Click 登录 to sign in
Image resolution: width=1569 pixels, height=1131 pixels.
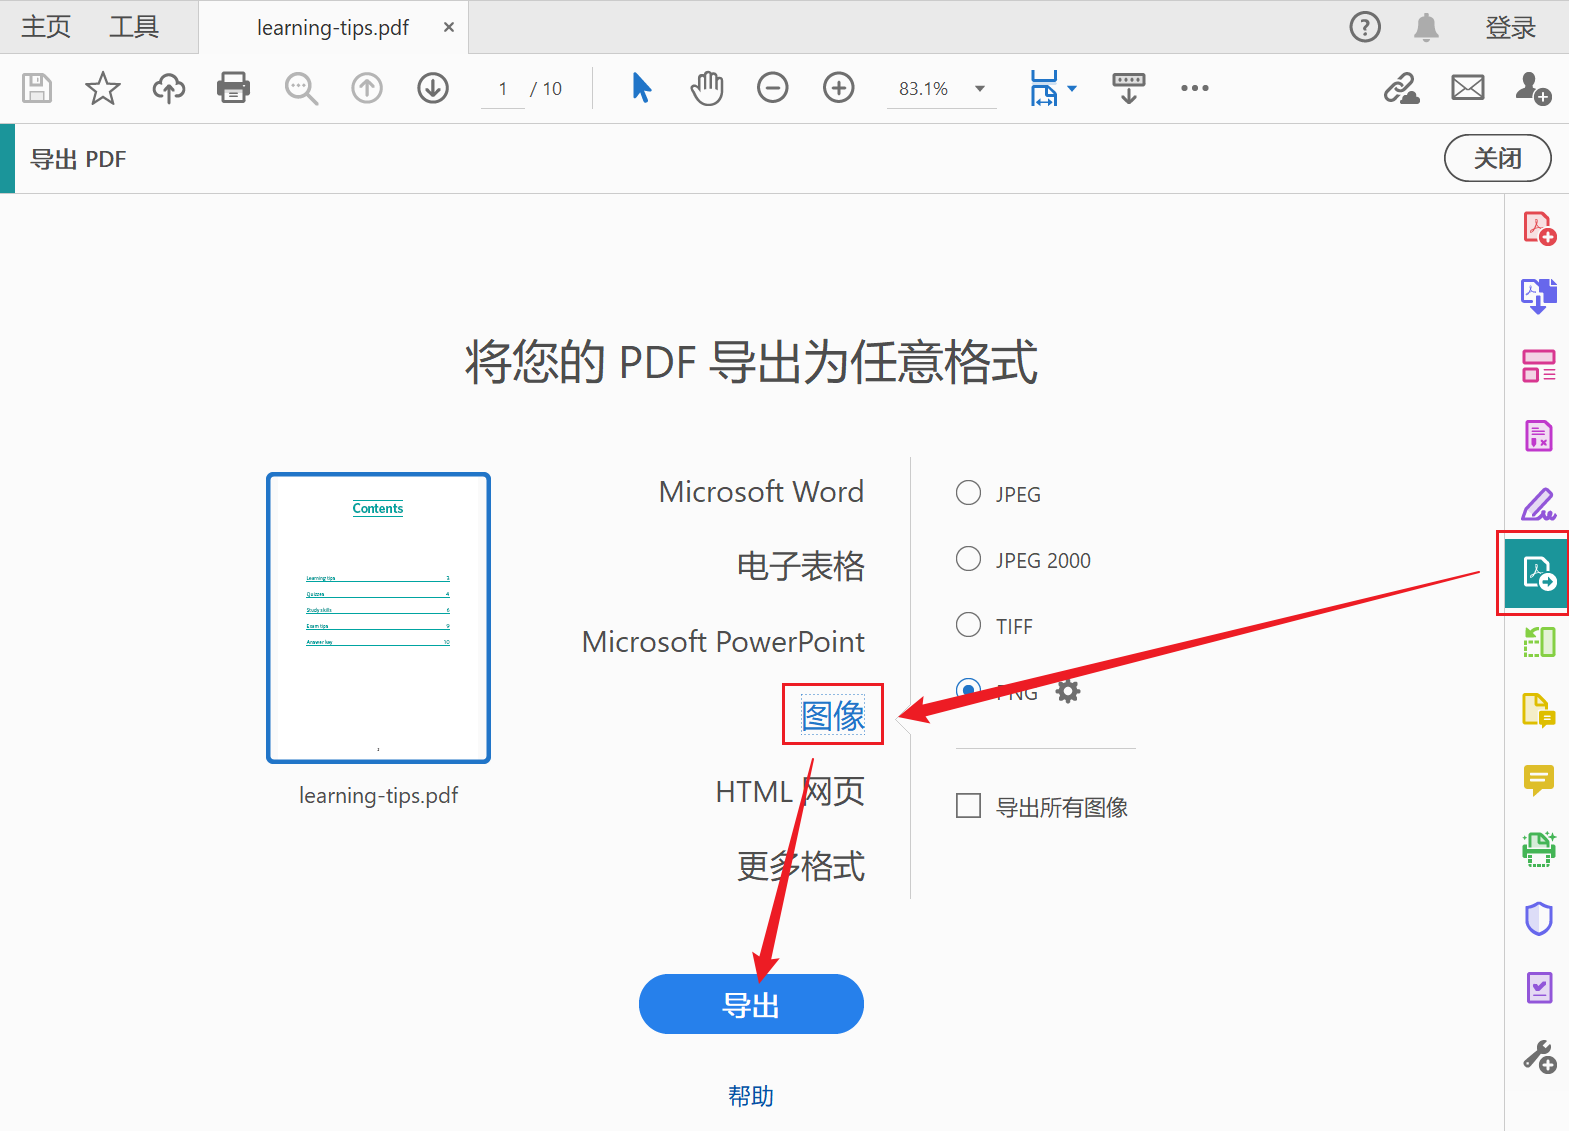[1510, 27]
